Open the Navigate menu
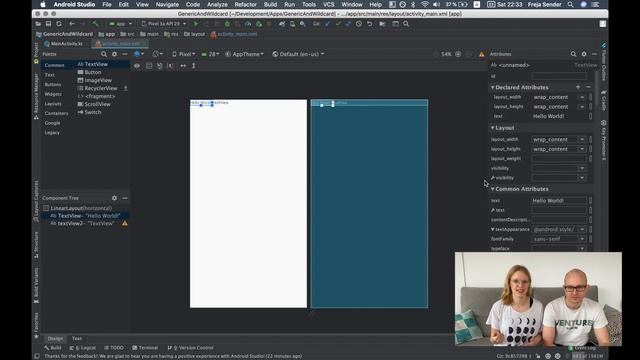 pos(167,4)
